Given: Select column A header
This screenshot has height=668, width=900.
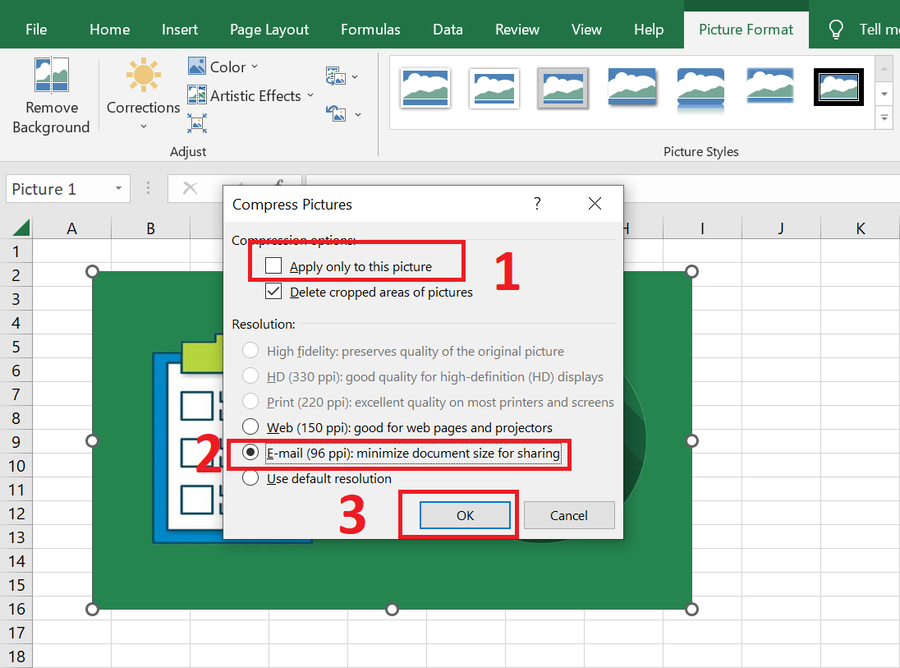Looking at the screenshot, I should (x=72, y=228).
